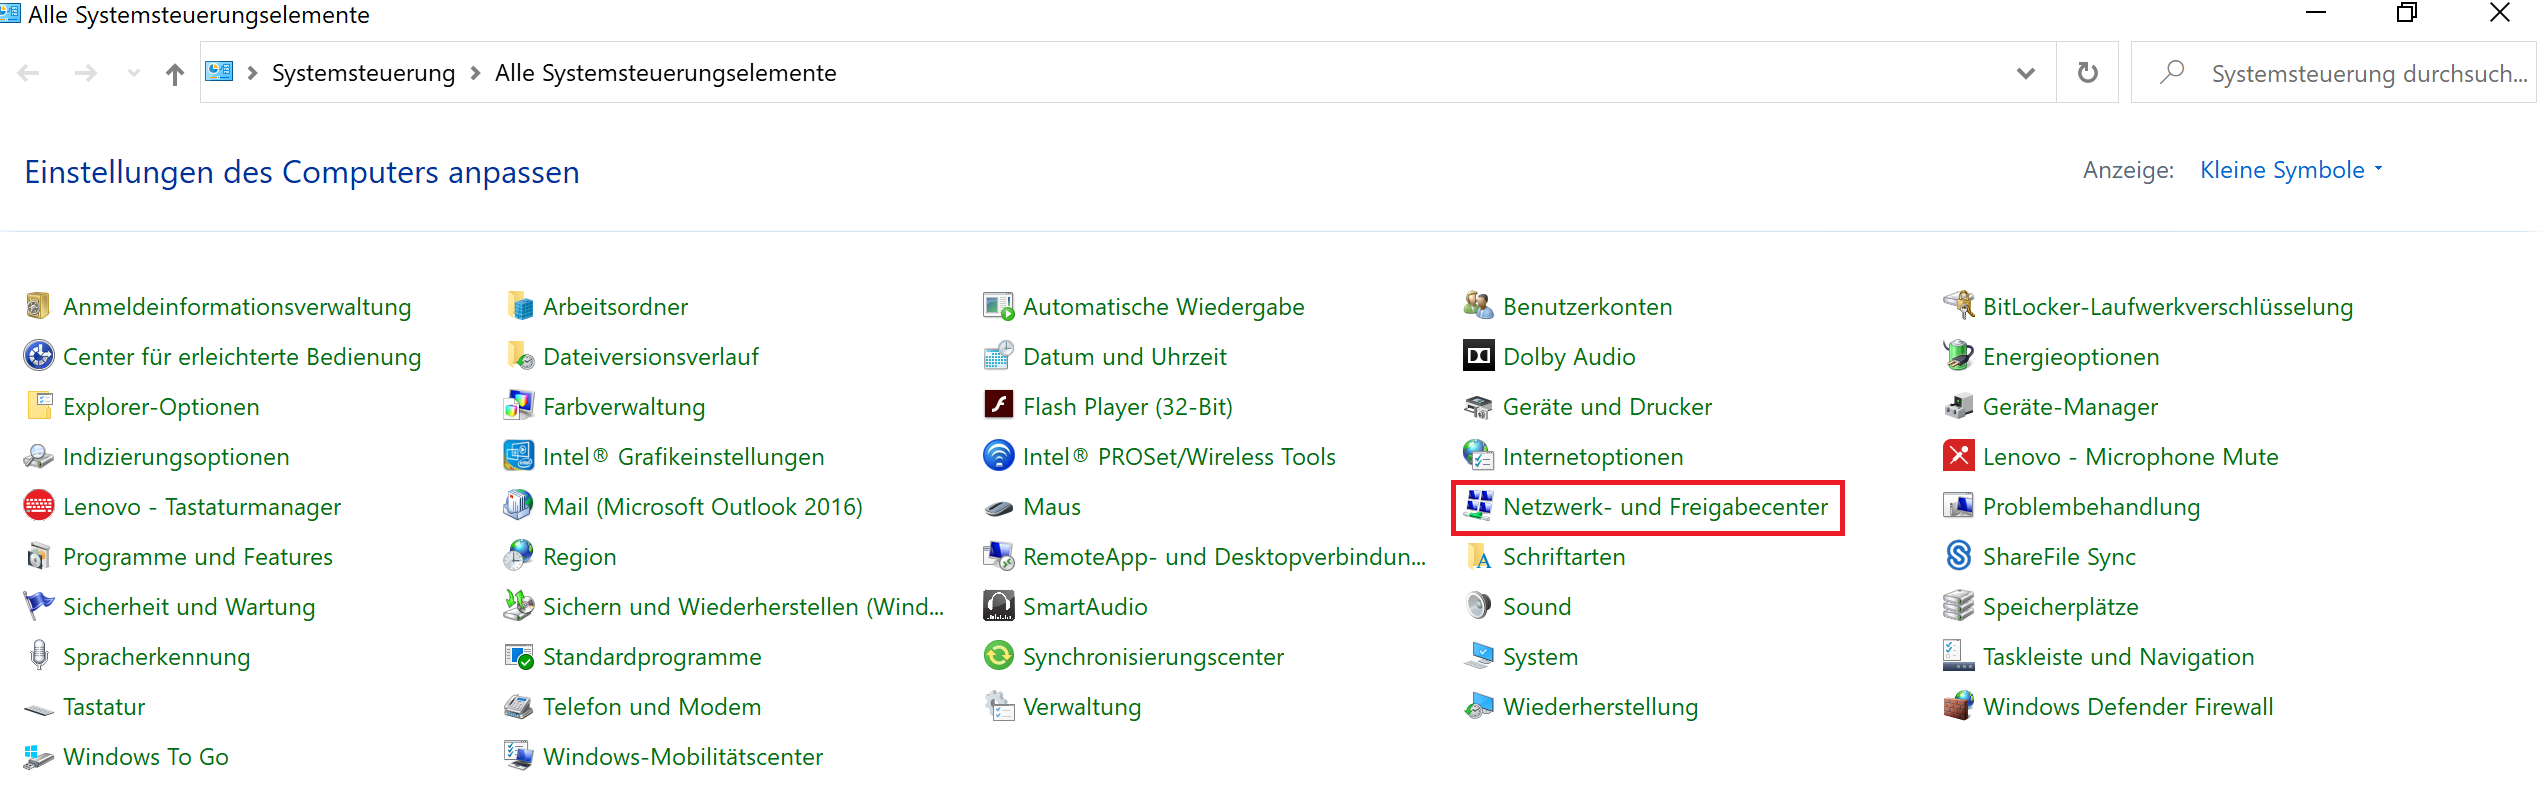
Task: Open the Anzeige Kleine Symbole dropdown
Action: [x=2291, y=170]
